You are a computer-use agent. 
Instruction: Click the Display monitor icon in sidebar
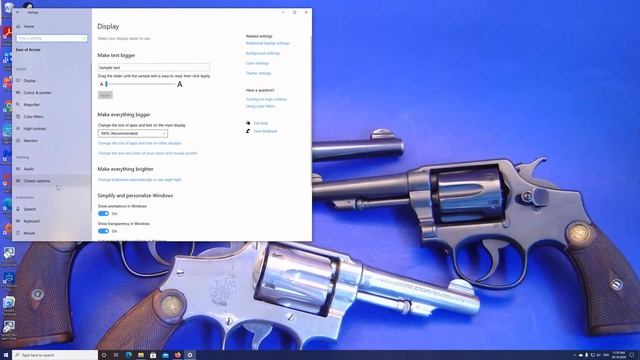click(18, 81)
